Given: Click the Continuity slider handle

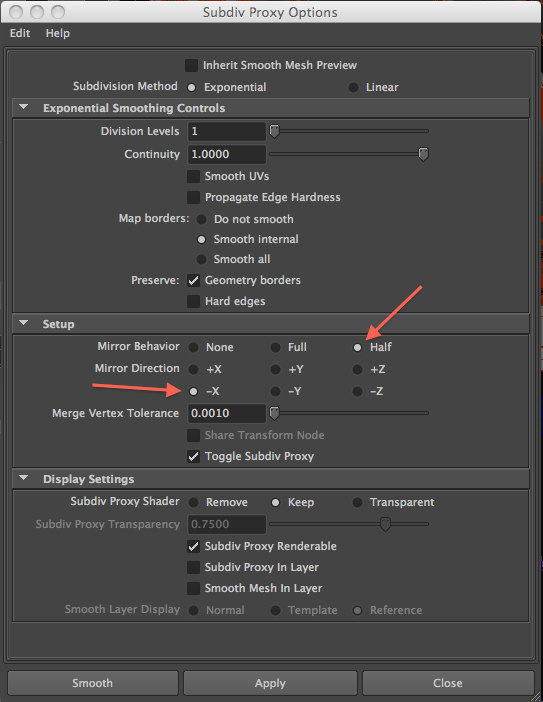Looking at the screenshot, I should click(423, 154).
